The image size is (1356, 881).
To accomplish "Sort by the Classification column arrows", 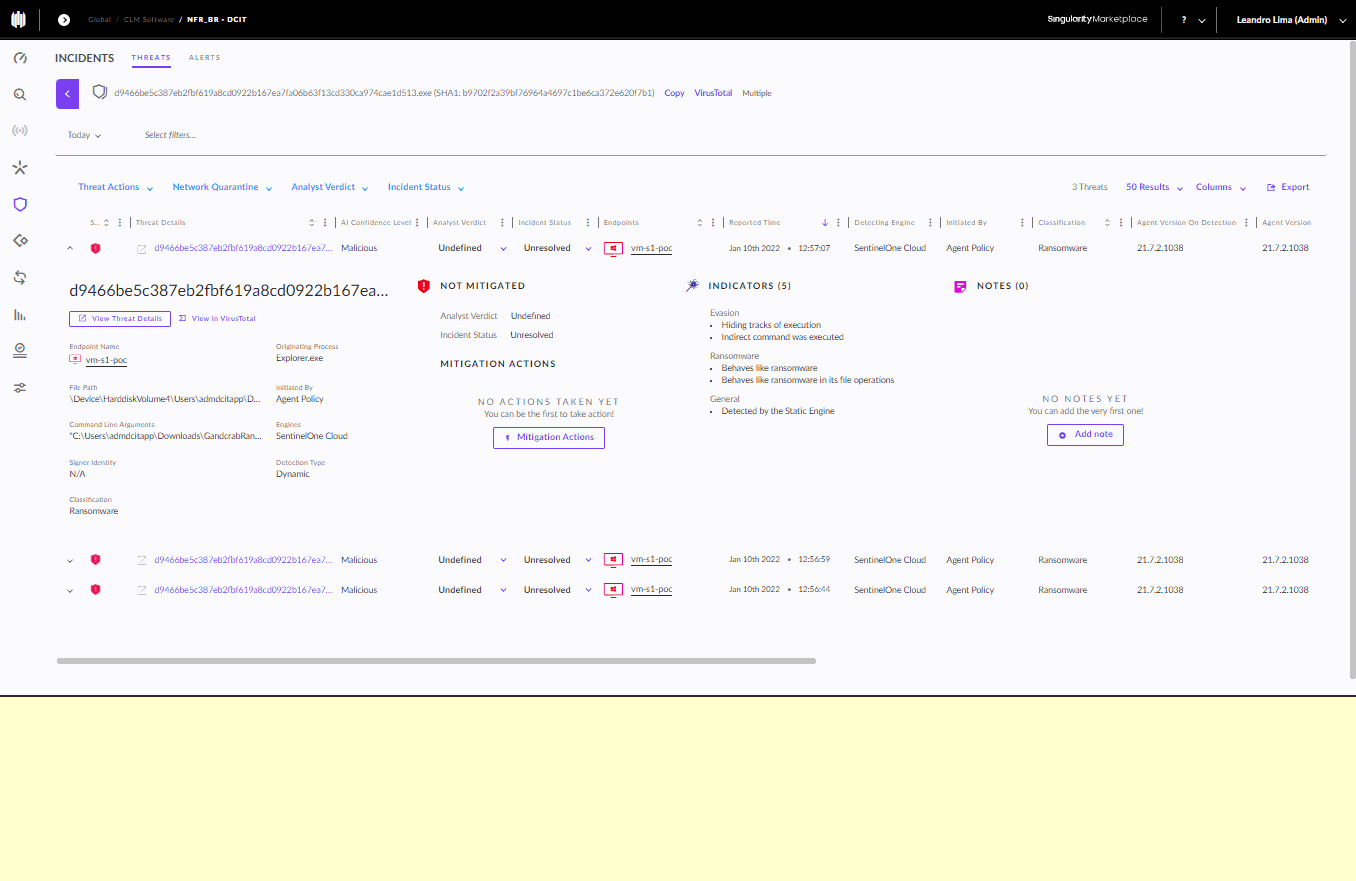I will tap(1109, 223).
